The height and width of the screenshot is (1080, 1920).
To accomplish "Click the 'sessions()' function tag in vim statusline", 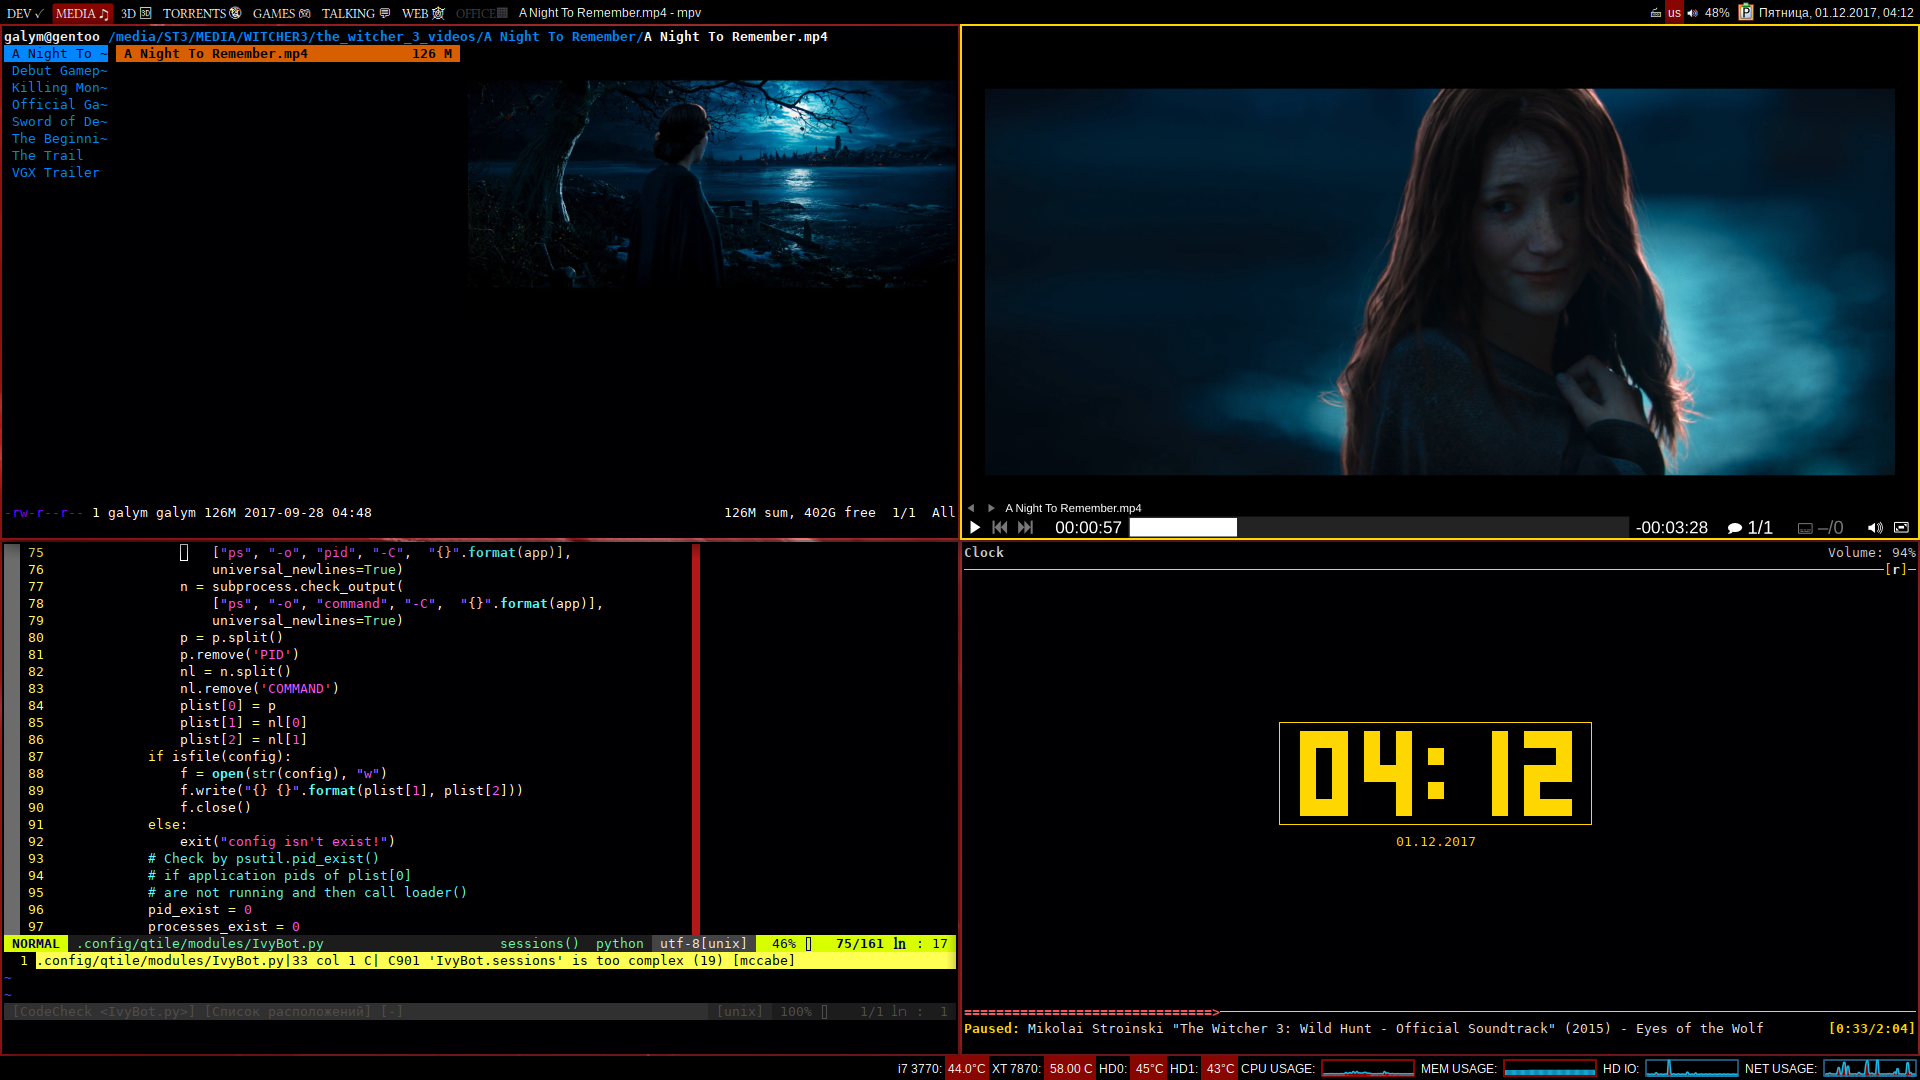I will [x=539, y=944].
